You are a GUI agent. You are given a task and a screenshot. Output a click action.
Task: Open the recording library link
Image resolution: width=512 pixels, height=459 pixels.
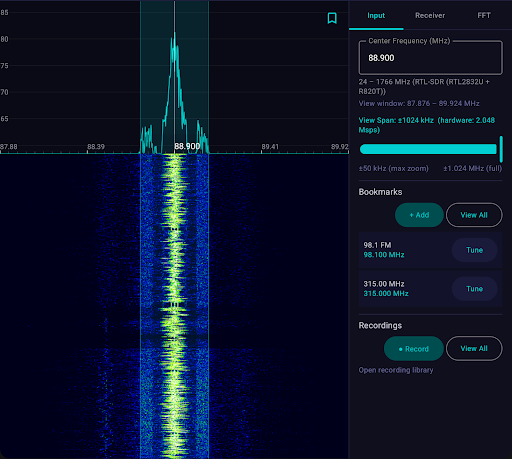click(396, 370)
